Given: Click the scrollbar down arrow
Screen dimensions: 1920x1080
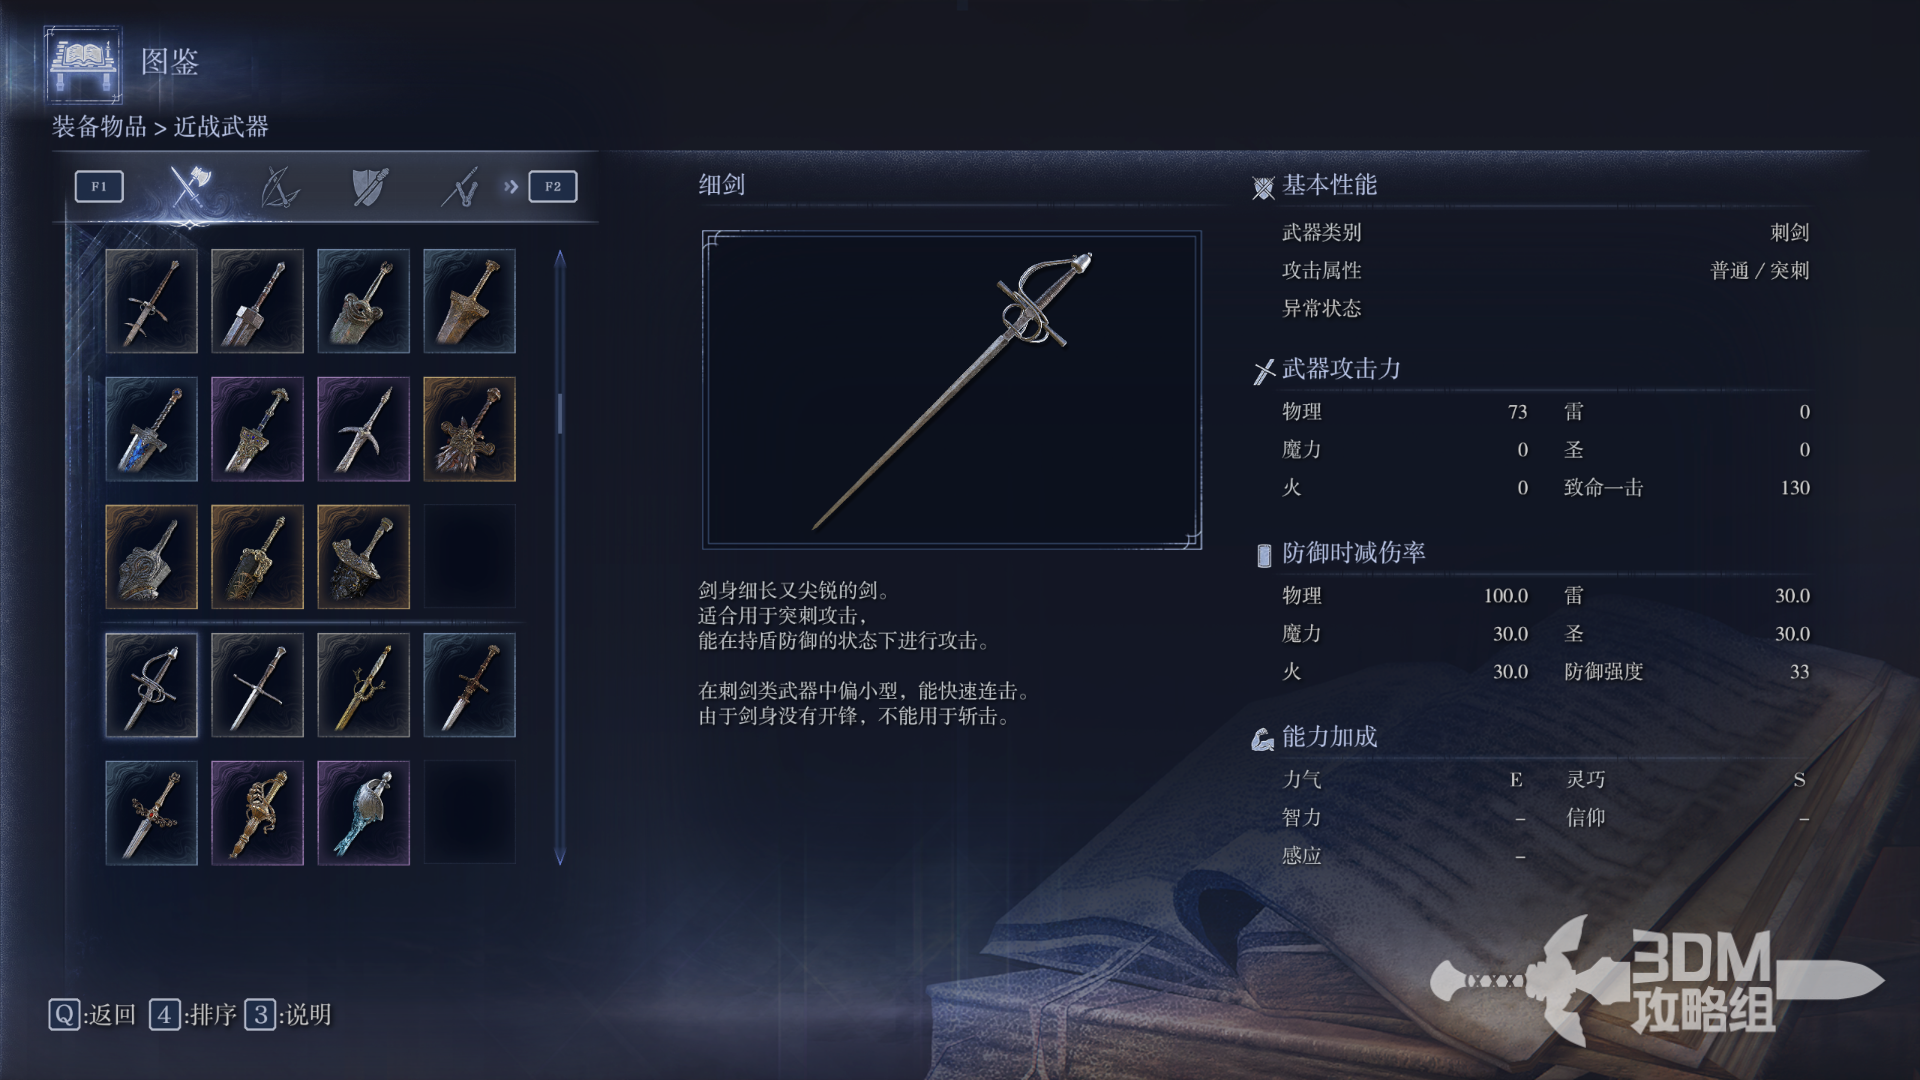Looking at the screenshot, I should pyautogui.click(x=560, y=857).
